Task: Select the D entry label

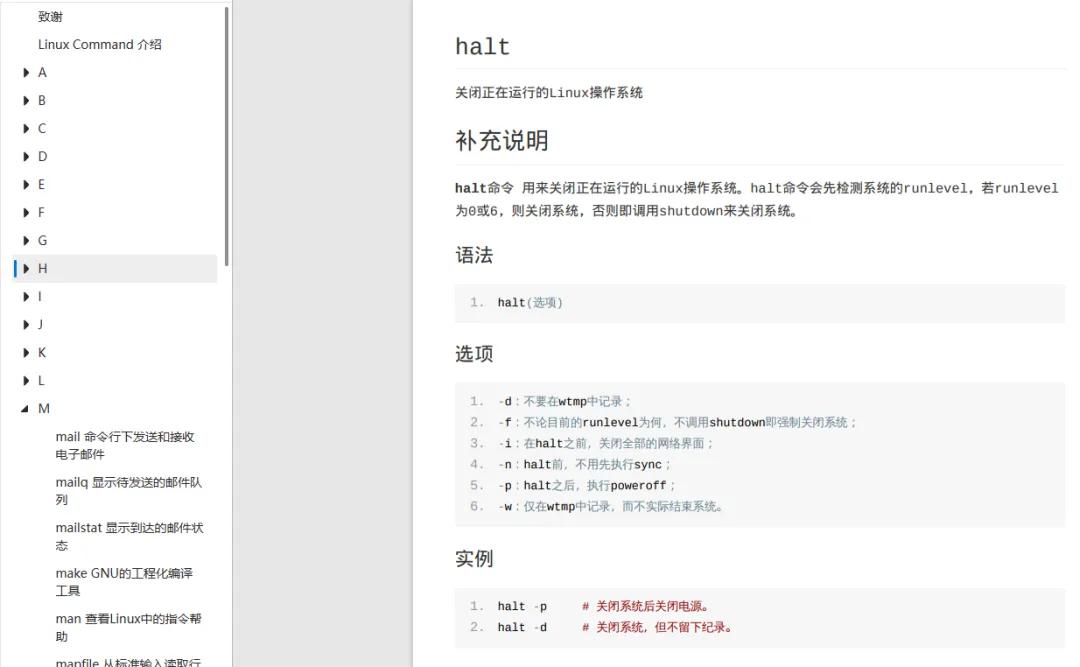Action: [43, 156]
